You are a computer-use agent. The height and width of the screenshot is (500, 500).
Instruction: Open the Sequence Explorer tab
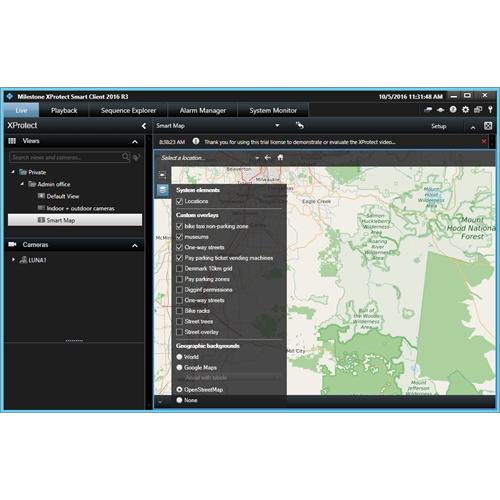[x=128, y=110]
